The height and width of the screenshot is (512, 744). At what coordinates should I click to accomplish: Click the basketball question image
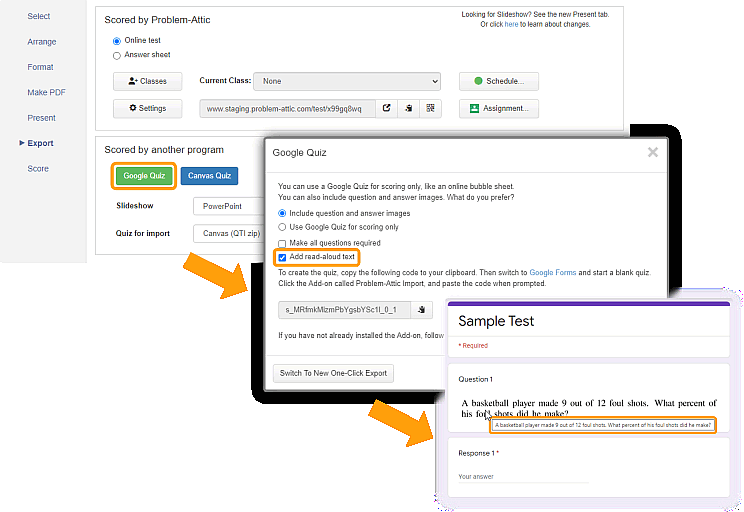point(588,408)
